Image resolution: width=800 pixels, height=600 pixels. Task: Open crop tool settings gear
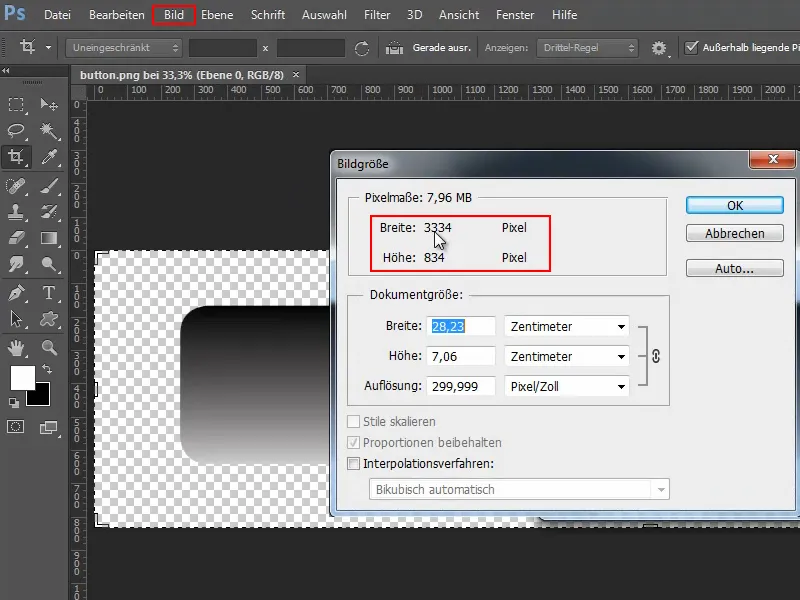(x=659, y=48)
